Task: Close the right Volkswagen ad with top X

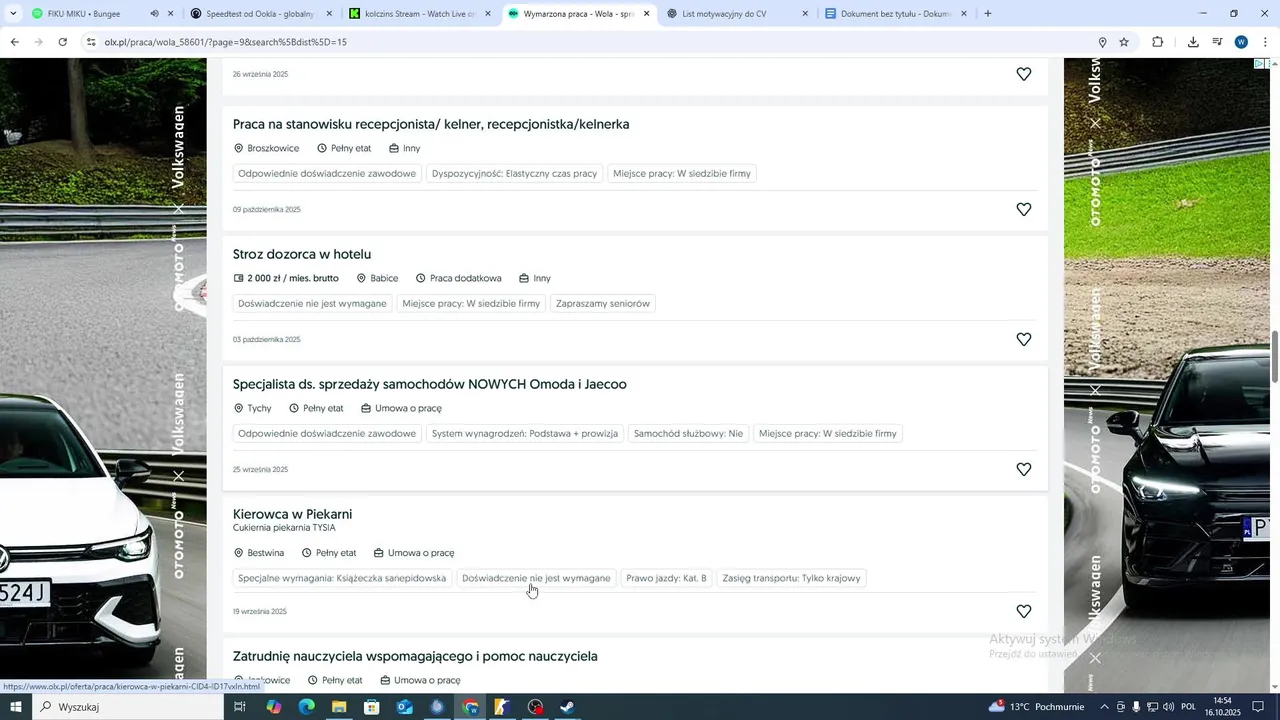Action: pos(1095,123)
